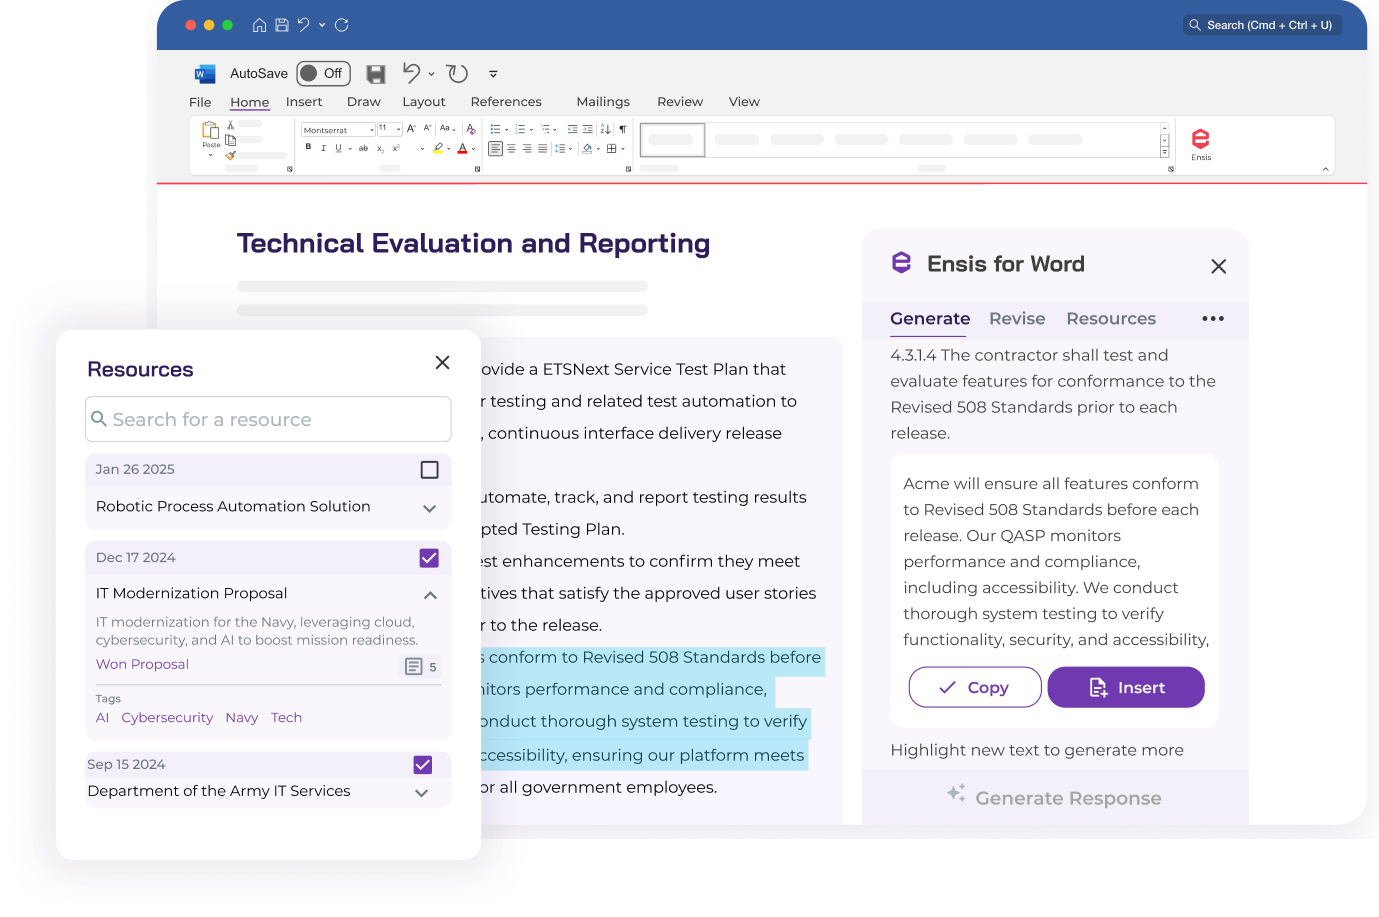Click the Save icon in the blue title bar
Viewport: 1379px width, 917px height.
pos(282,25)
